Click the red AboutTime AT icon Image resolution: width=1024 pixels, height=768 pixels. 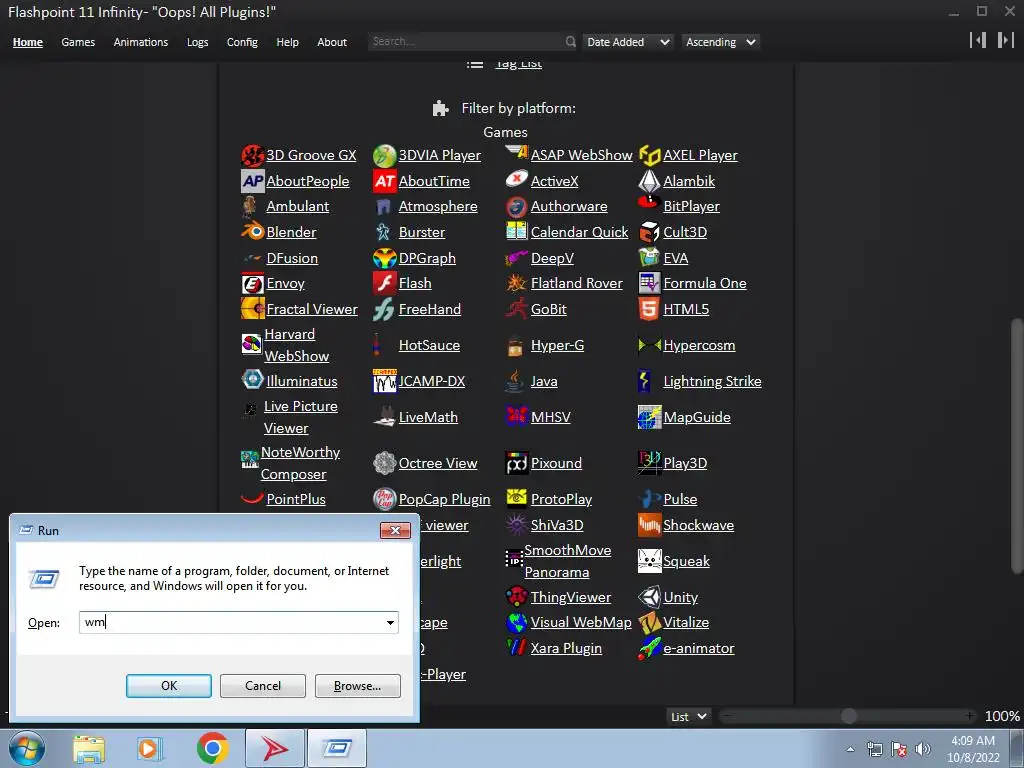(x=385, y=182)
